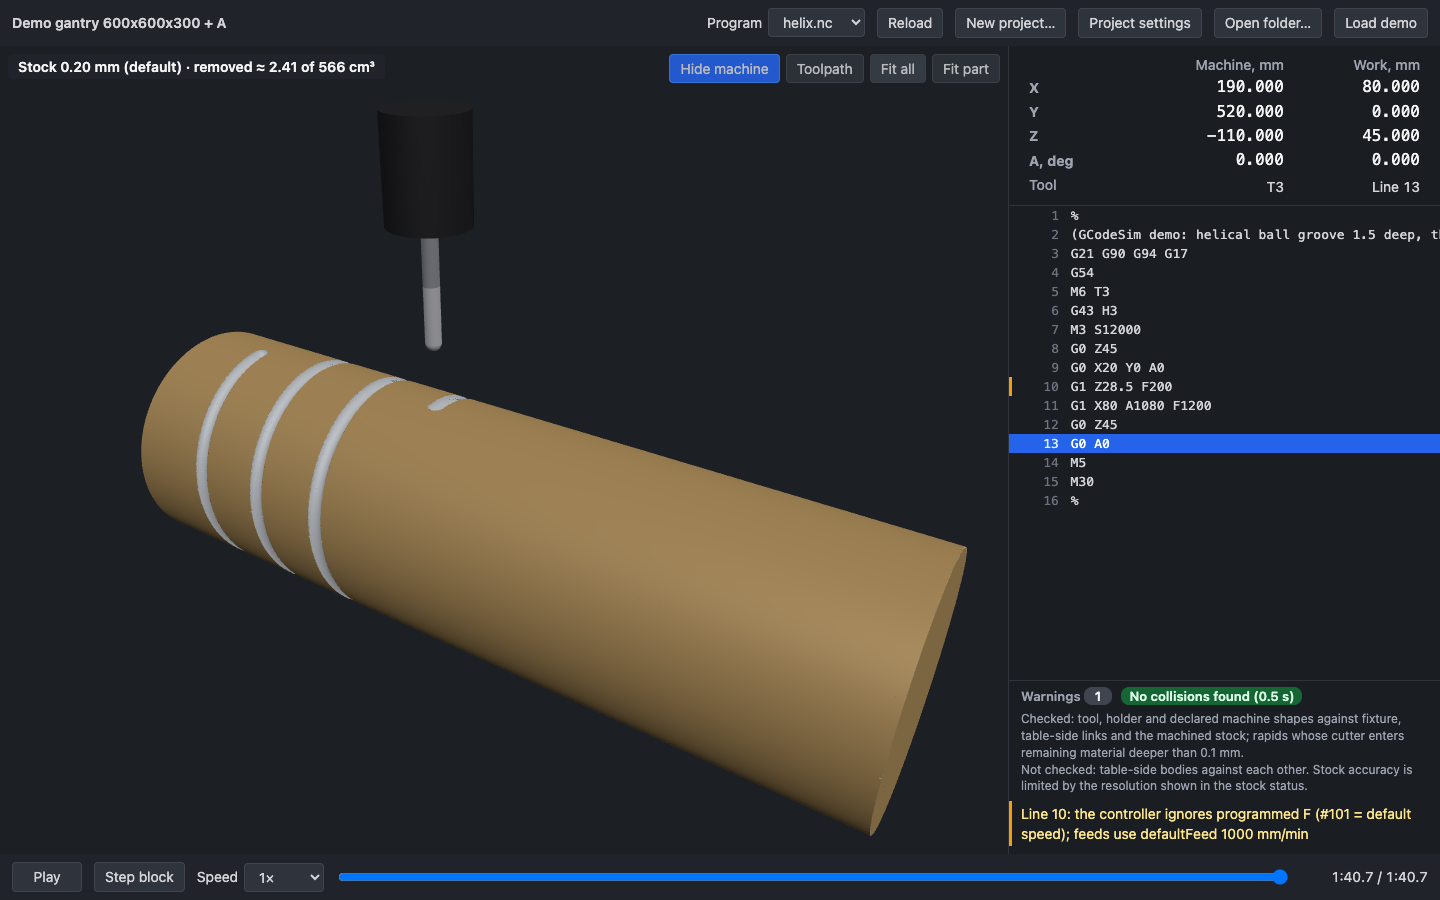Click the Tool T3 readout
This screenshot has width=1440, height=900.
click(x=1275, y=187)
